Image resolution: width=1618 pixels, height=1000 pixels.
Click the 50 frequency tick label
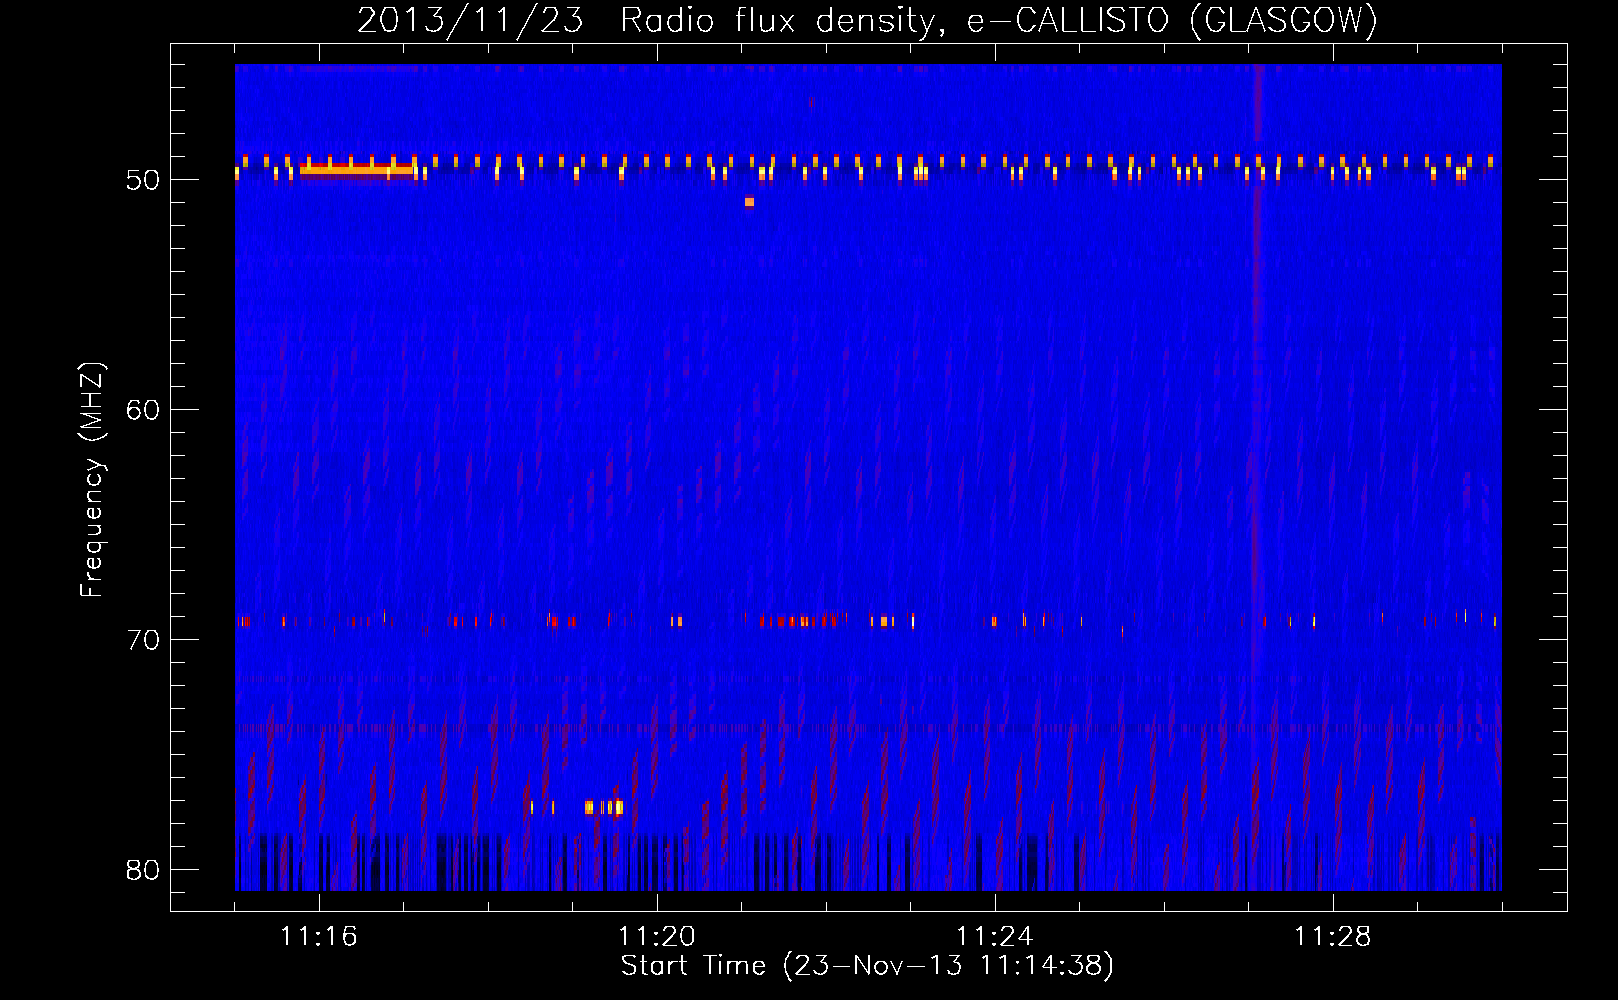143,181
